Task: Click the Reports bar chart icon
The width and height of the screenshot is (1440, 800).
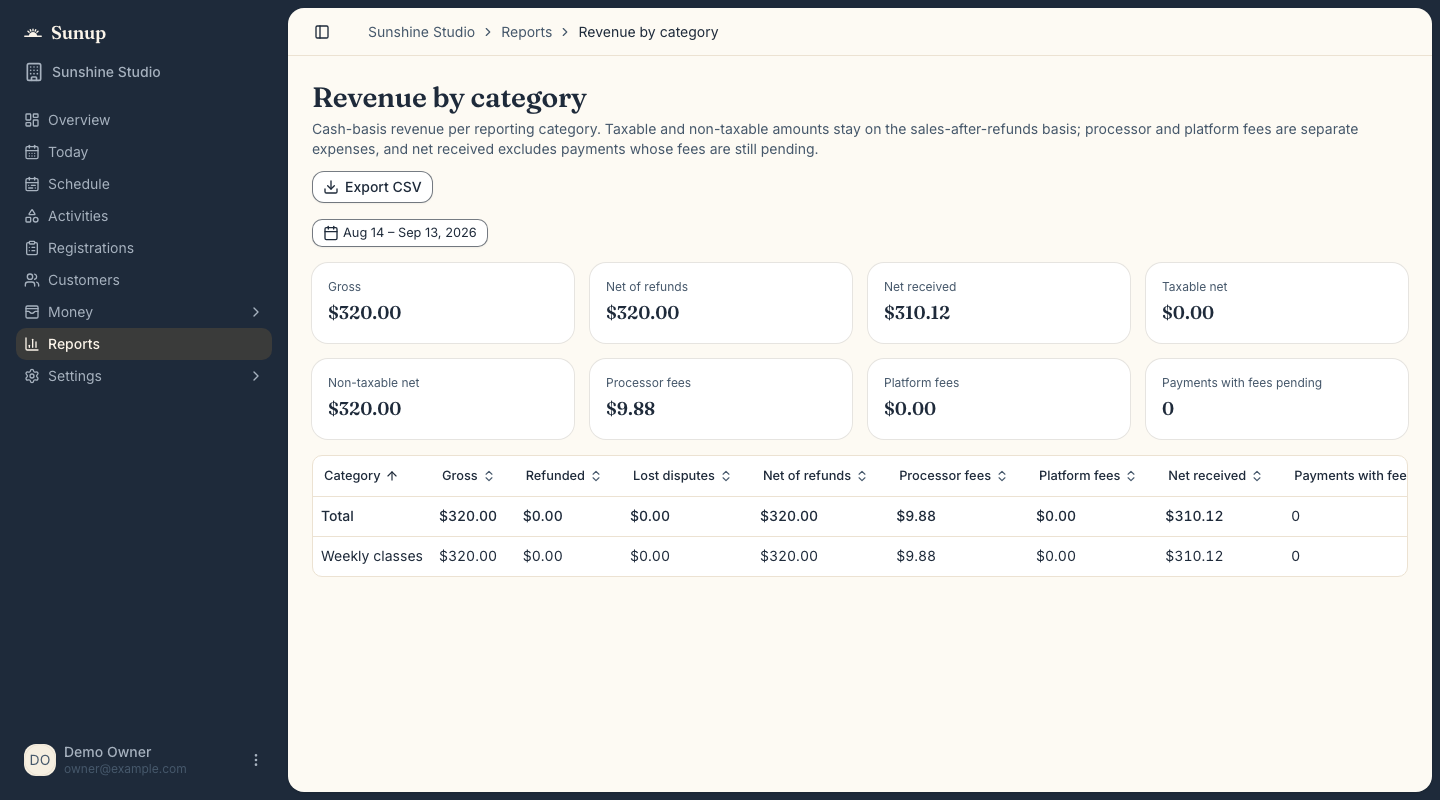Action: point(32,344)
